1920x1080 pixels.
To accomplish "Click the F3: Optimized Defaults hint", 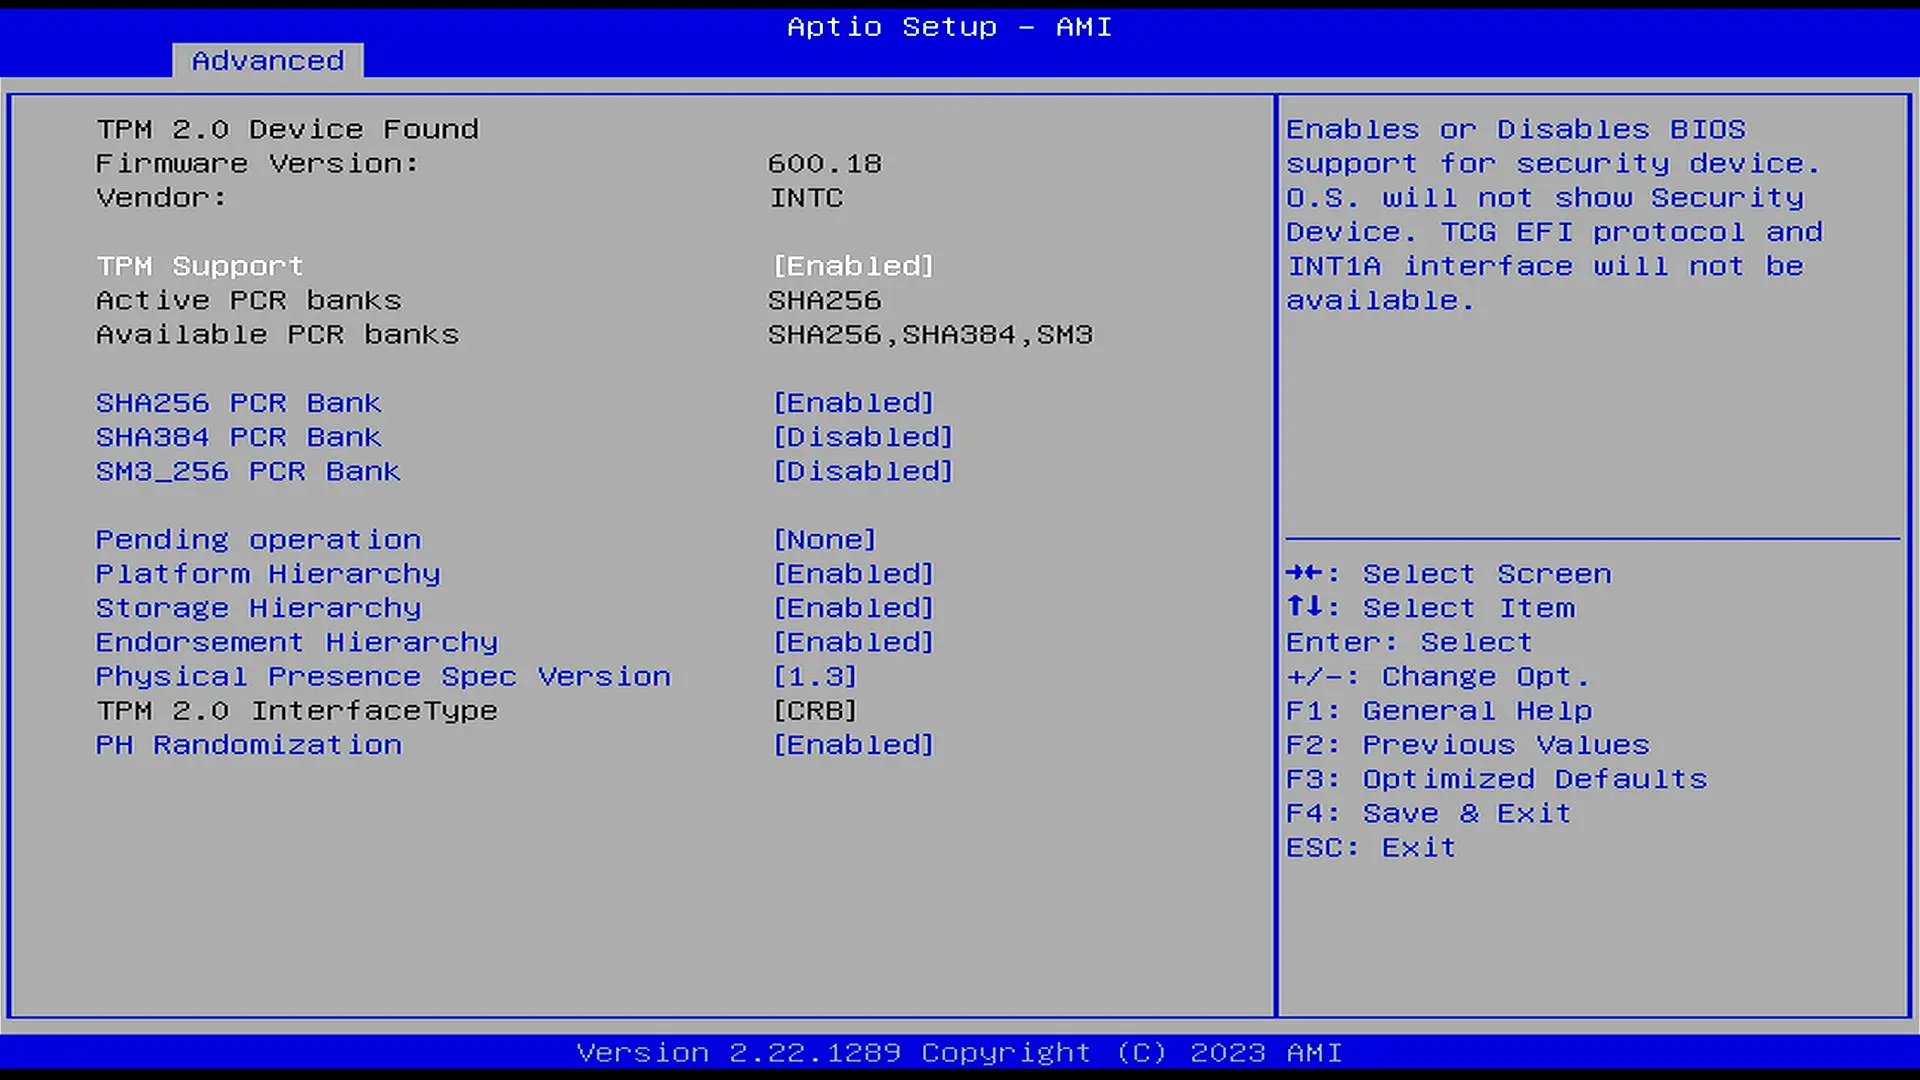I will coord(1496,779).
